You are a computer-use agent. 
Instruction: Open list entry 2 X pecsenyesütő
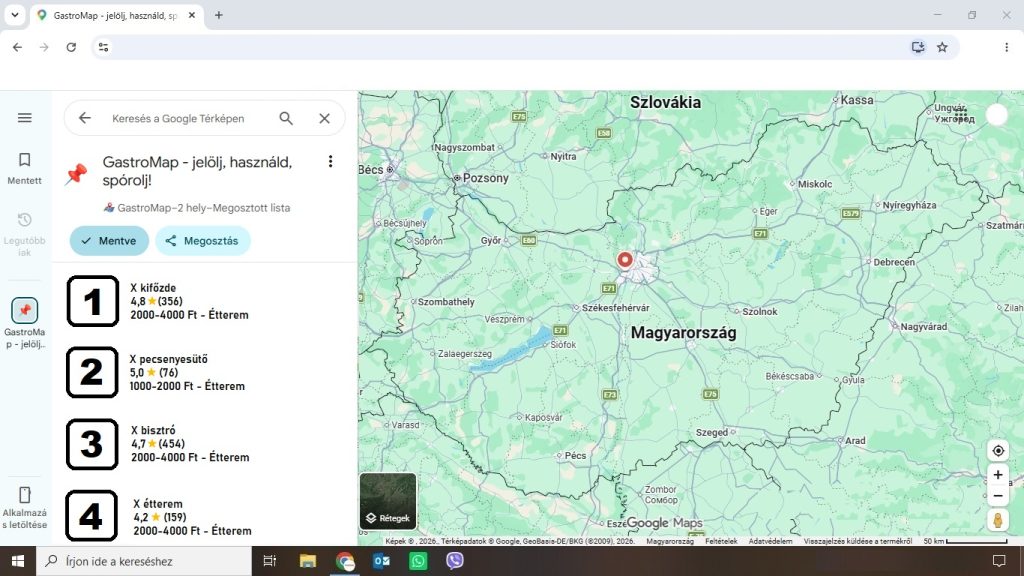(206, 372)
